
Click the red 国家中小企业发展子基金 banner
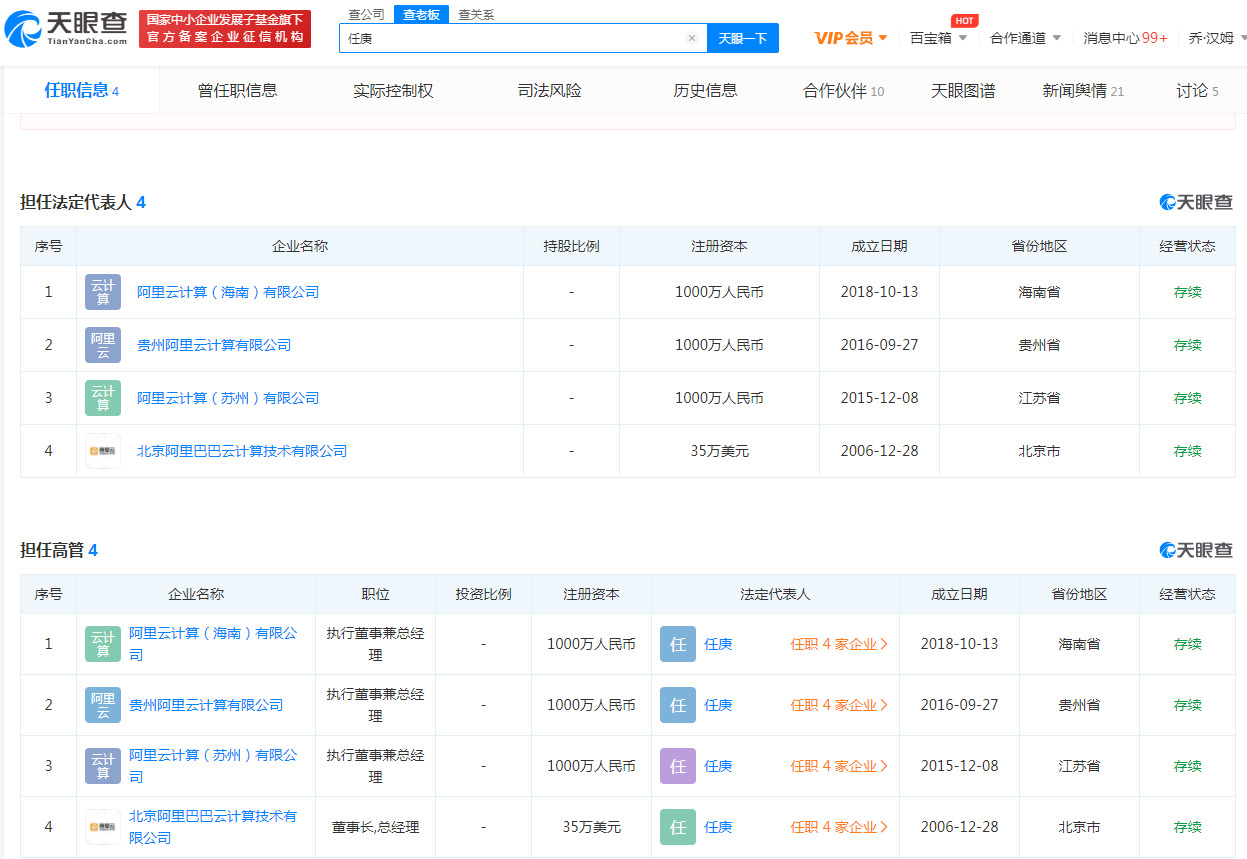pos(225,29)
